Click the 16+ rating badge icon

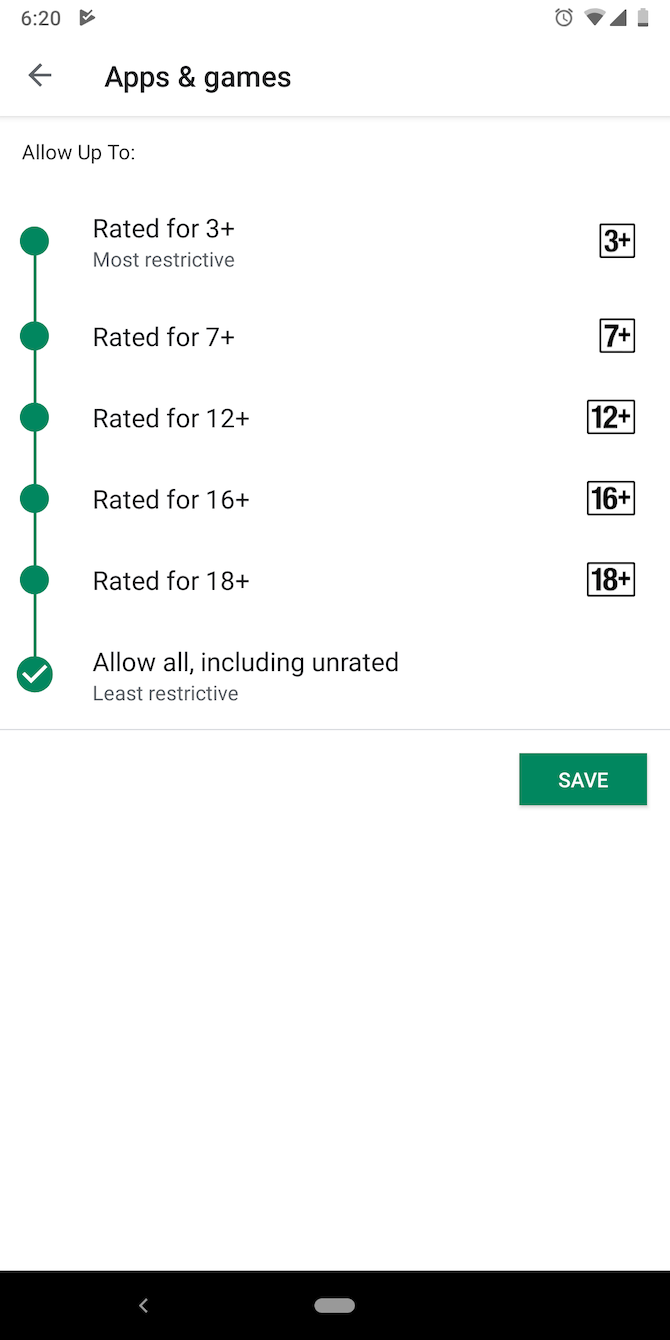click(611, 498)
